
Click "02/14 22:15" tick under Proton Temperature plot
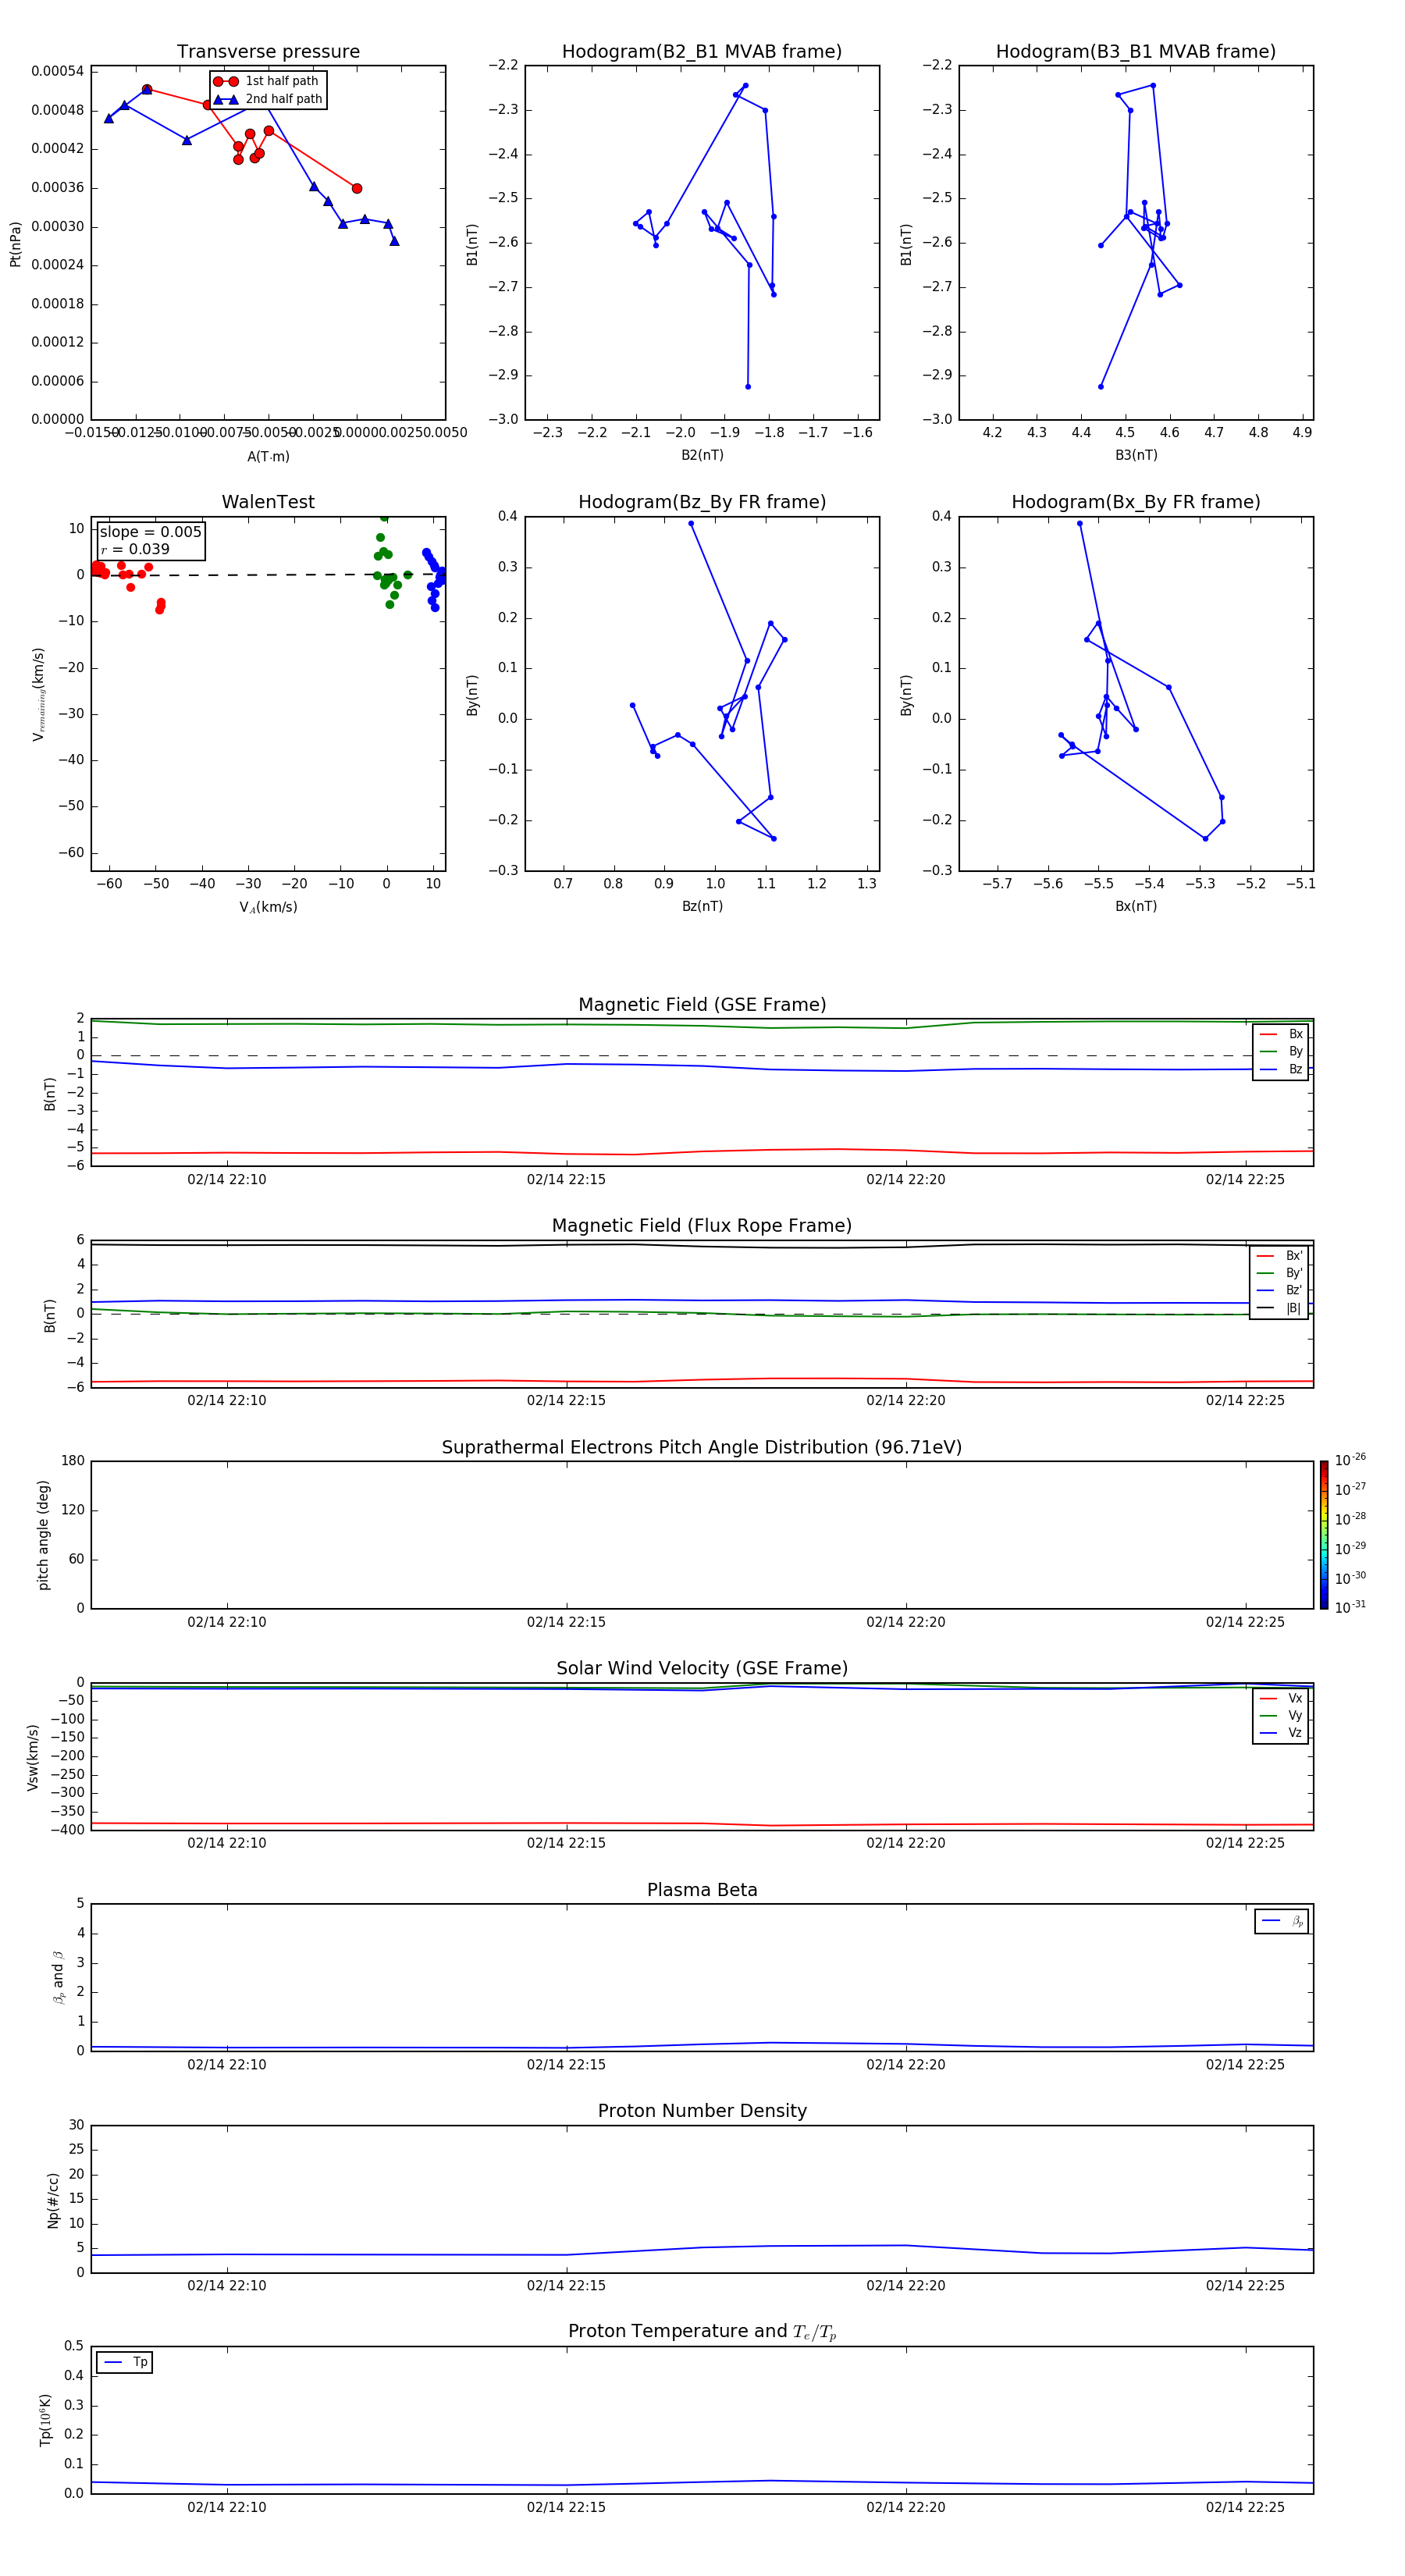pyautogui.click(x=566, y=2507)
